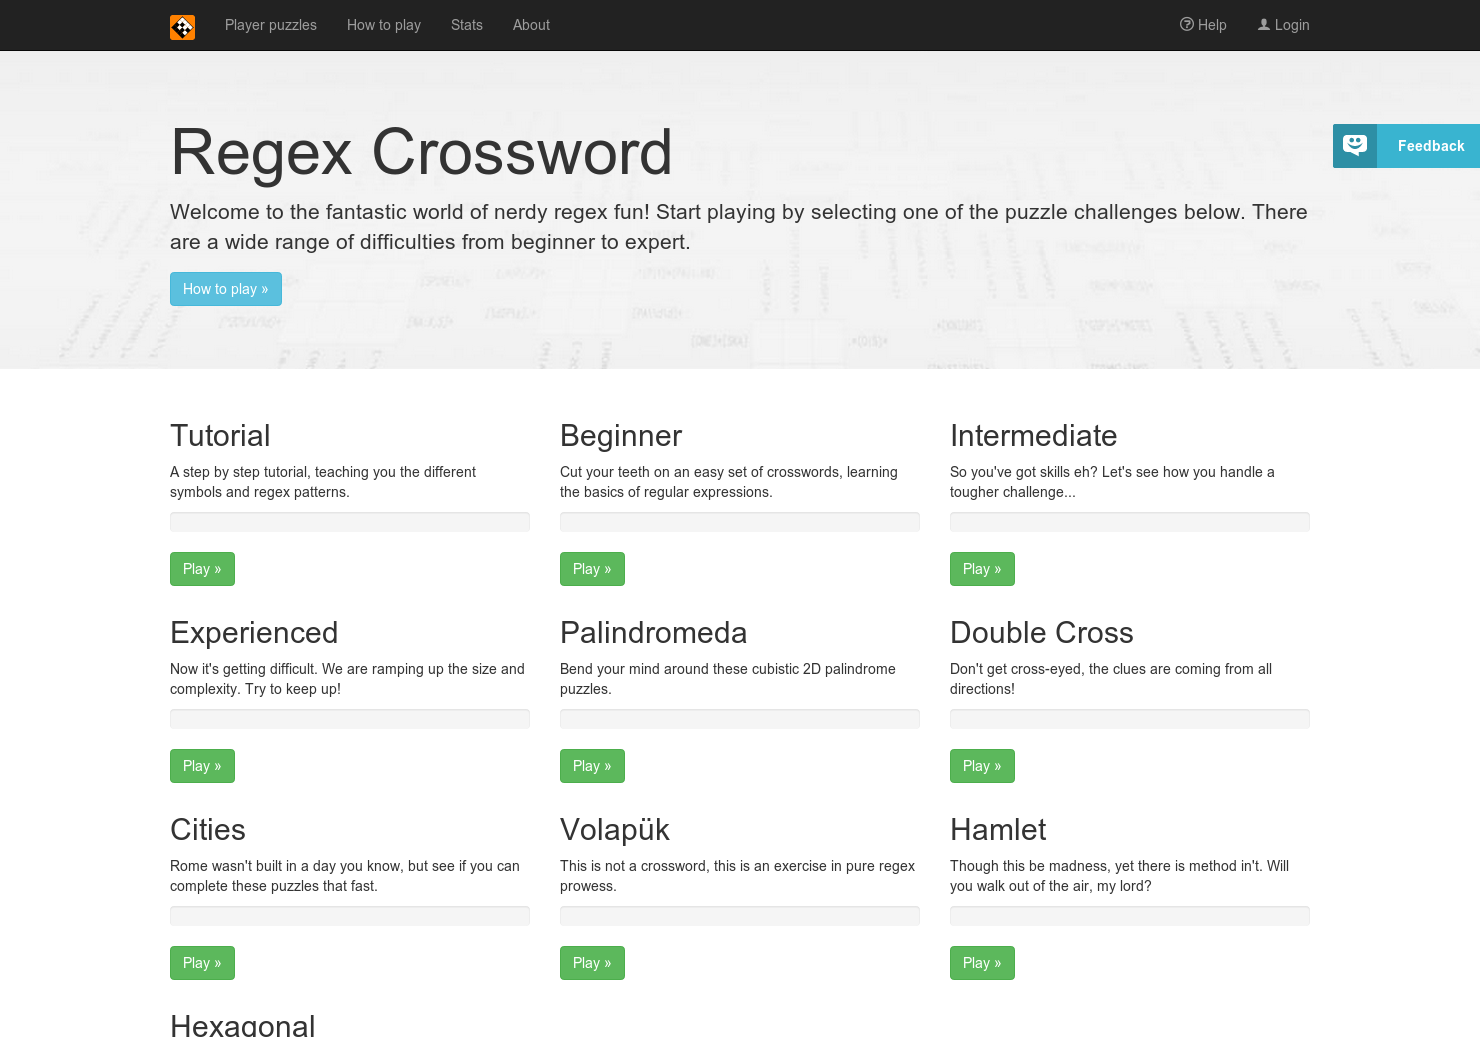Start the Experienced puzzles
1480x1037 pixels.
[x=202, y=765]
